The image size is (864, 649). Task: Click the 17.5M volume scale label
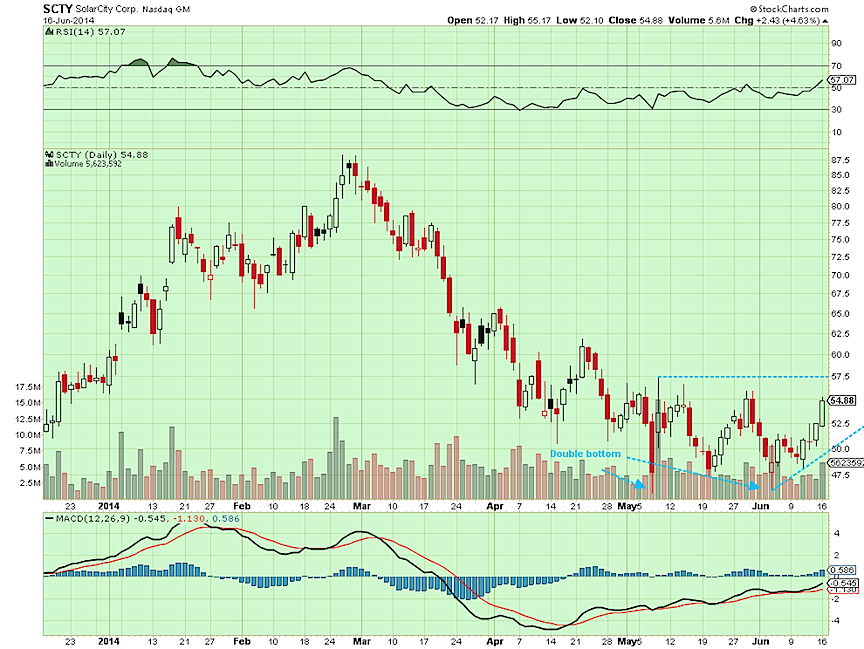(x=27, y=387)
